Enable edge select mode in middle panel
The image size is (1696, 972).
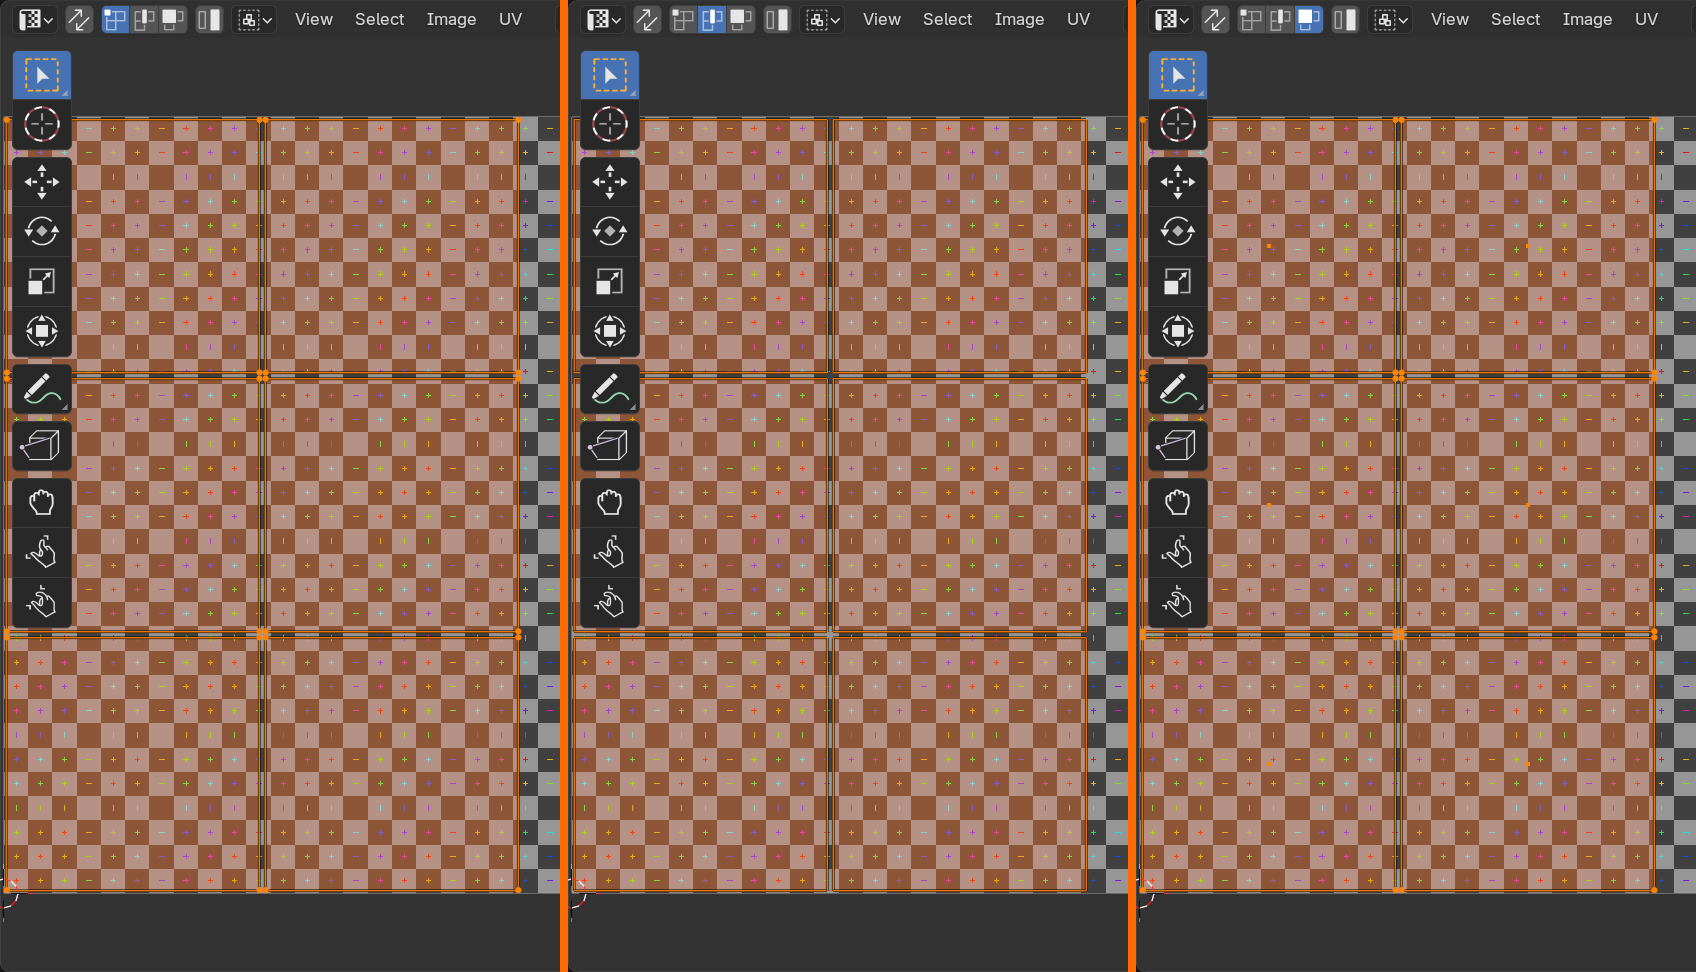pyautogui.click(x=713, y=19)
